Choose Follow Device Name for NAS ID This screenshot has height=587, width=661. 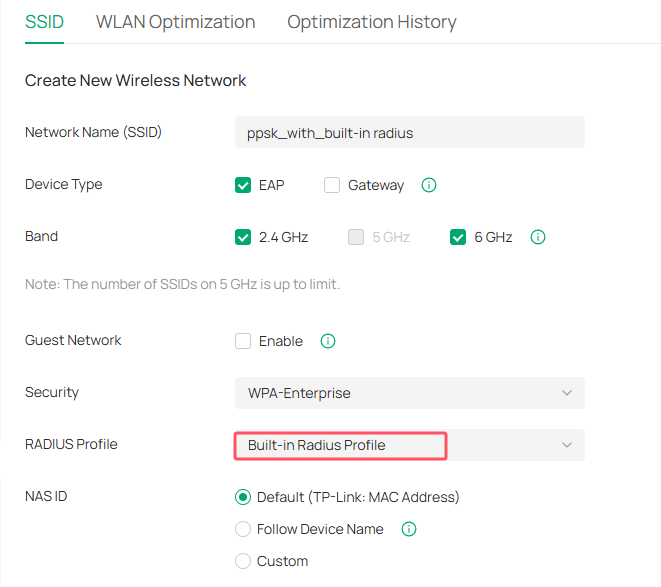pyautogui.click(x=243, y=529)
